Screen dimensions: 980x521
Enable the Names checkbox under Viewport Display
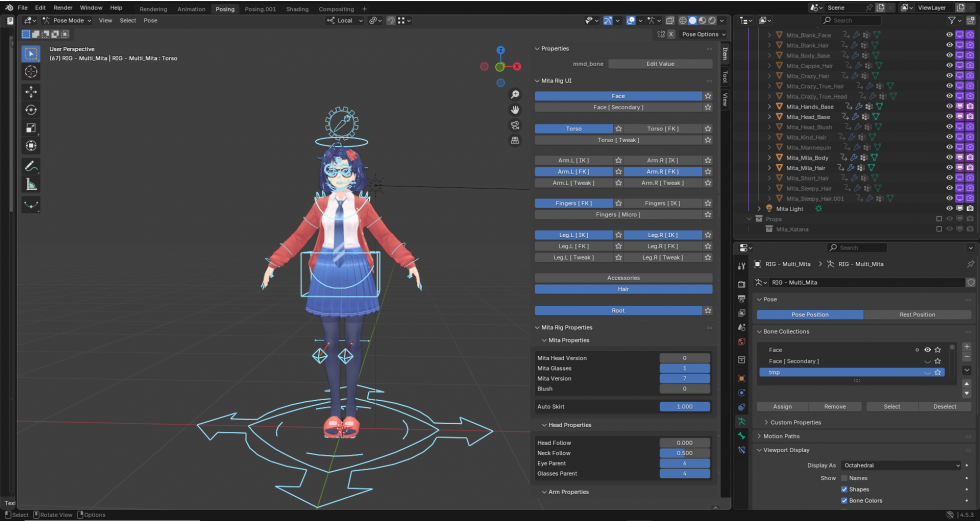845,478
